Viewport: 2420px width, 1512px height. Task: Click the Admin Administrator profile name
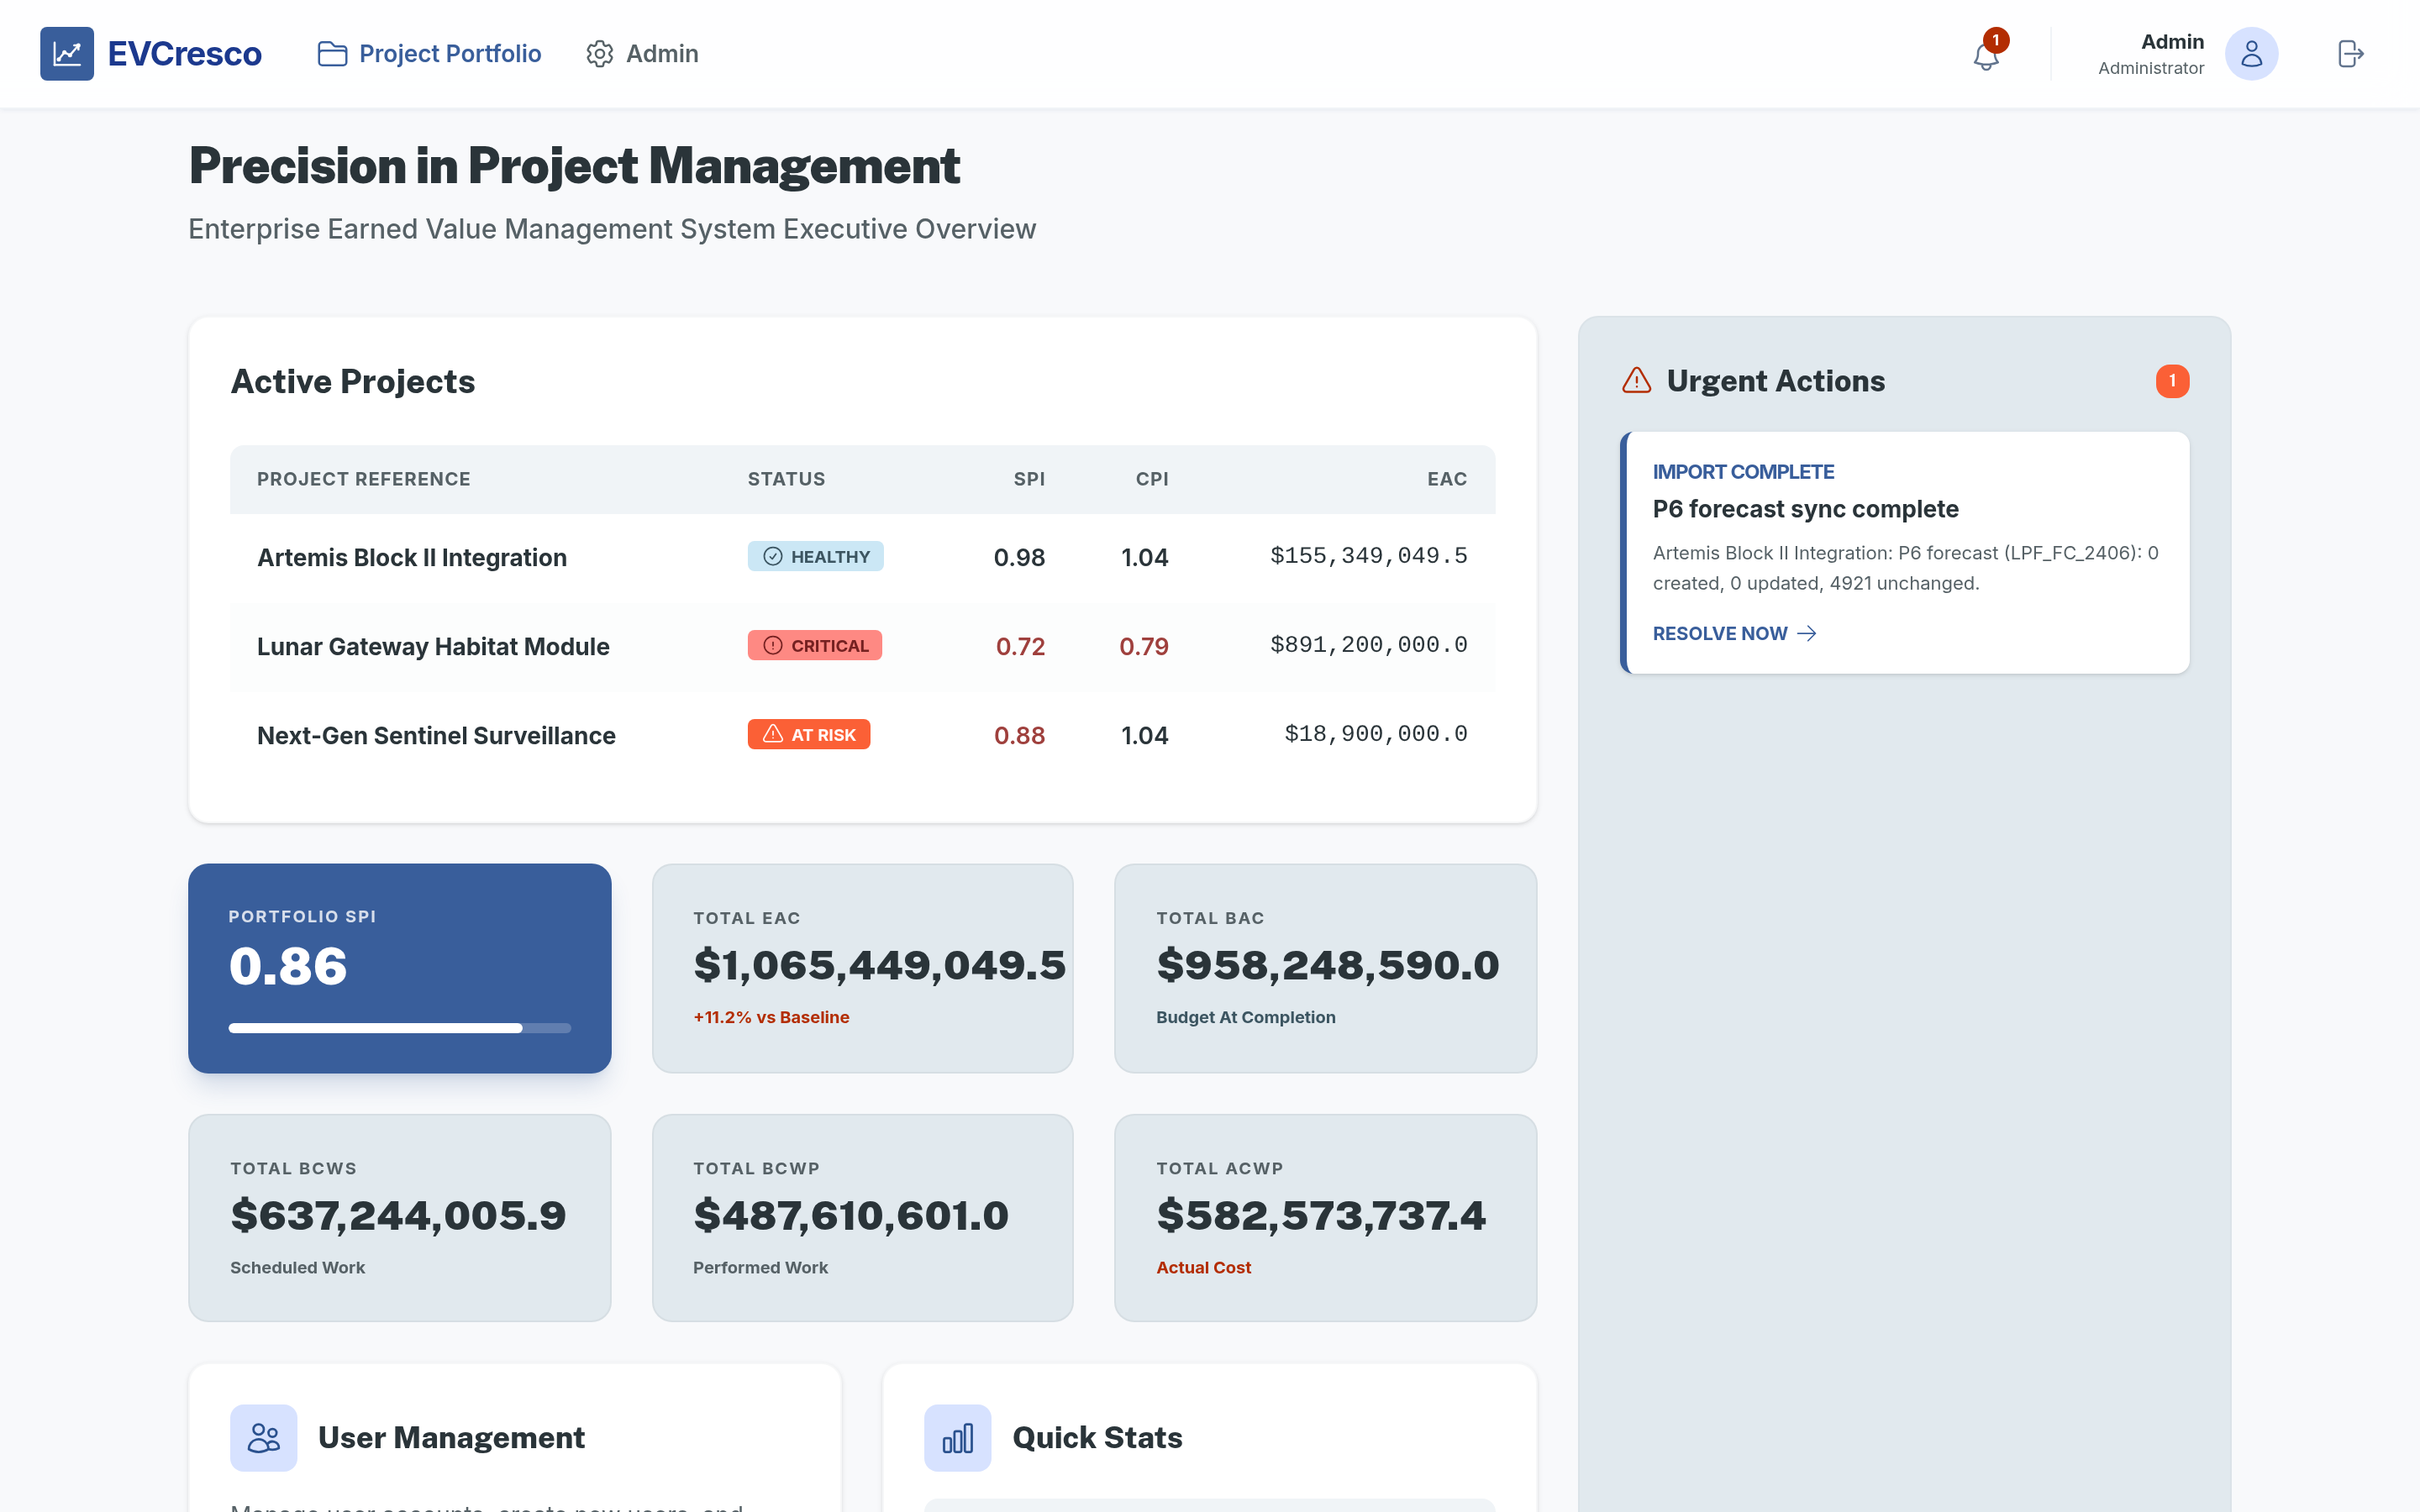(2151, 54)
